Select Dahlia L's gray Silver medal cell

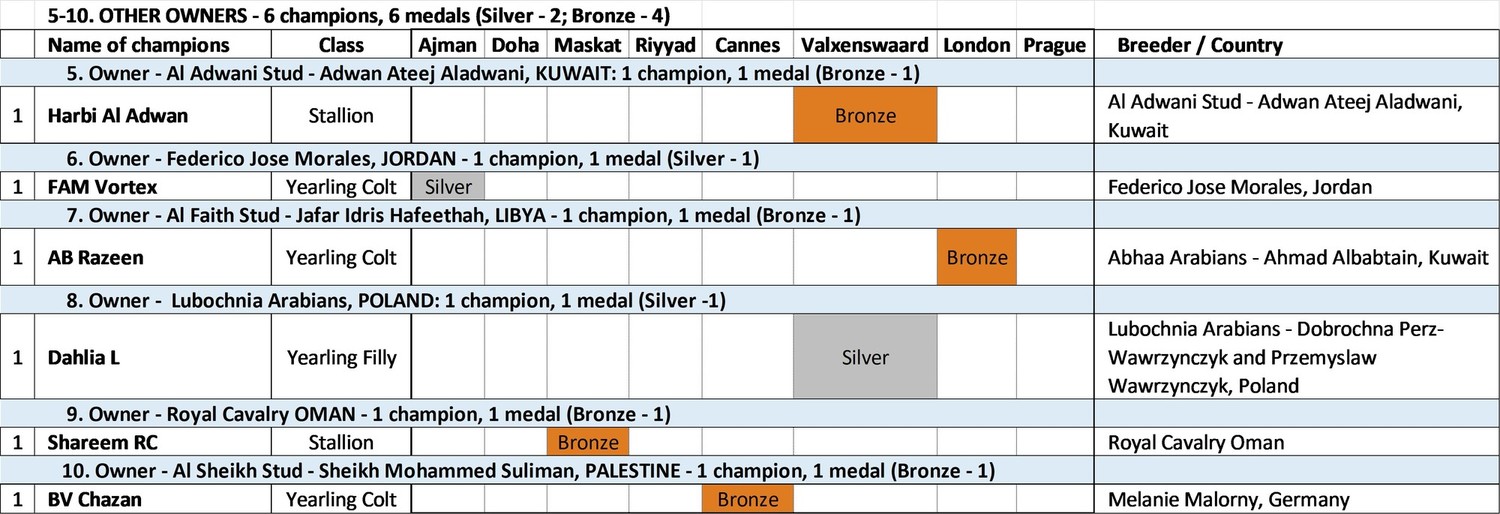(865, 357)
